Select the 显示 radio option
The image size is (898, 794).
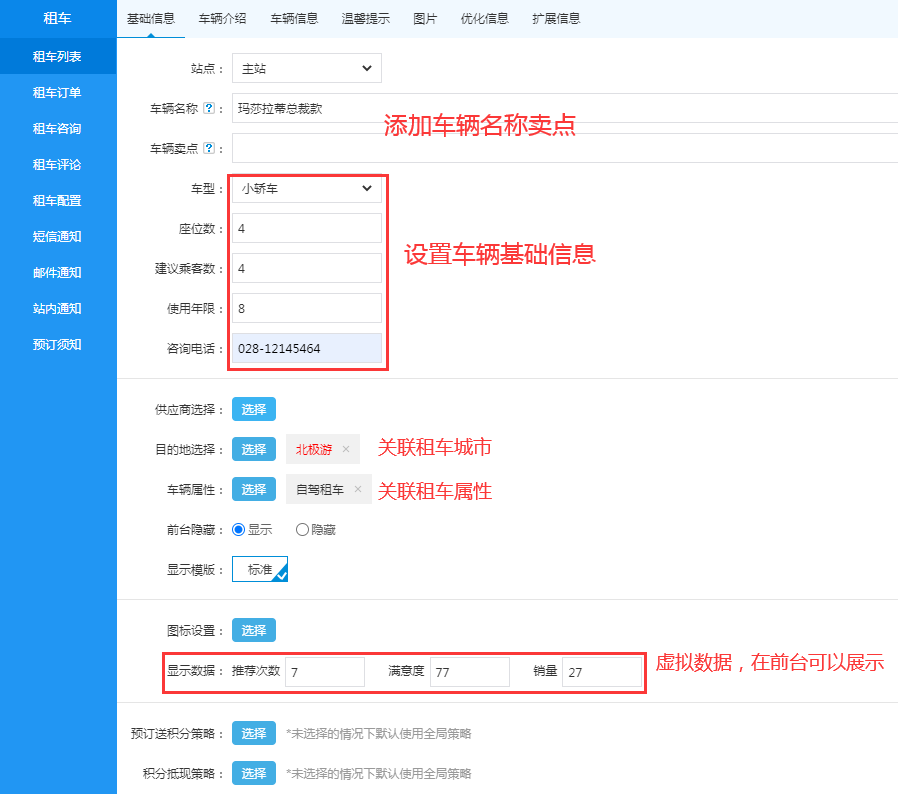[x=239, y=530]
